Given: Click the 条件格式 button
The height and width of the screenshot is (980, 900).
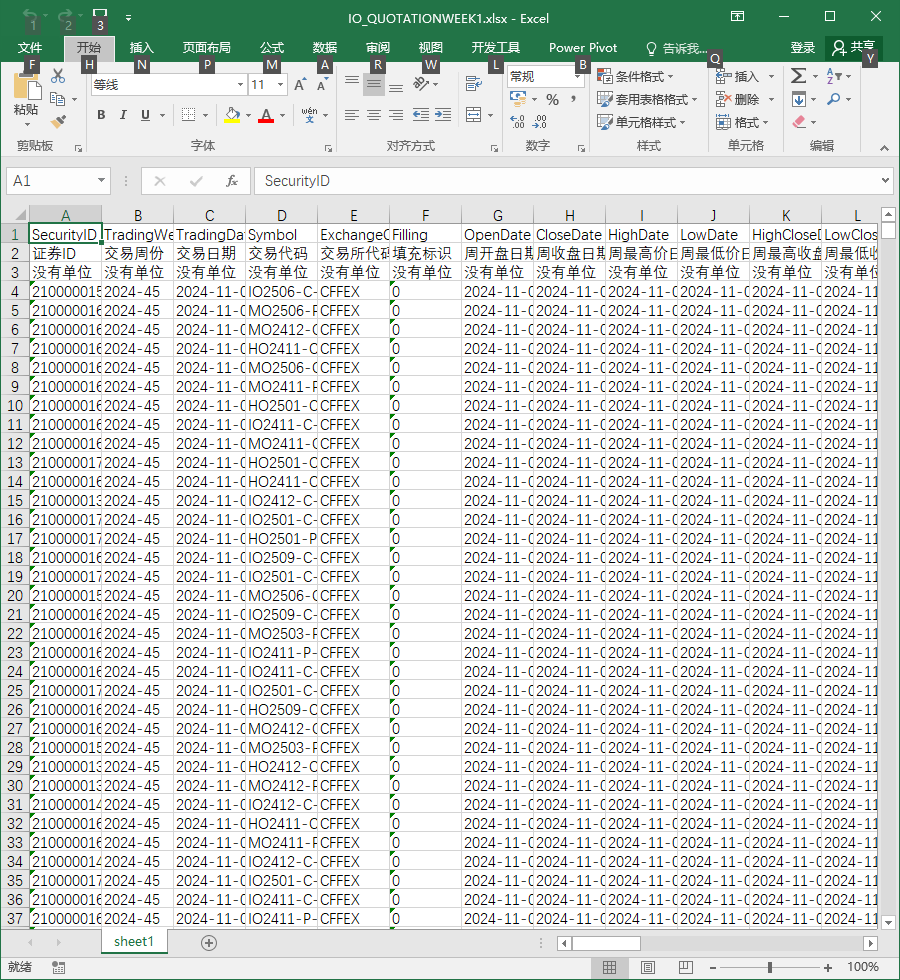Looking at the screenshot, I should pyautogui.click(x=636, y=77).
